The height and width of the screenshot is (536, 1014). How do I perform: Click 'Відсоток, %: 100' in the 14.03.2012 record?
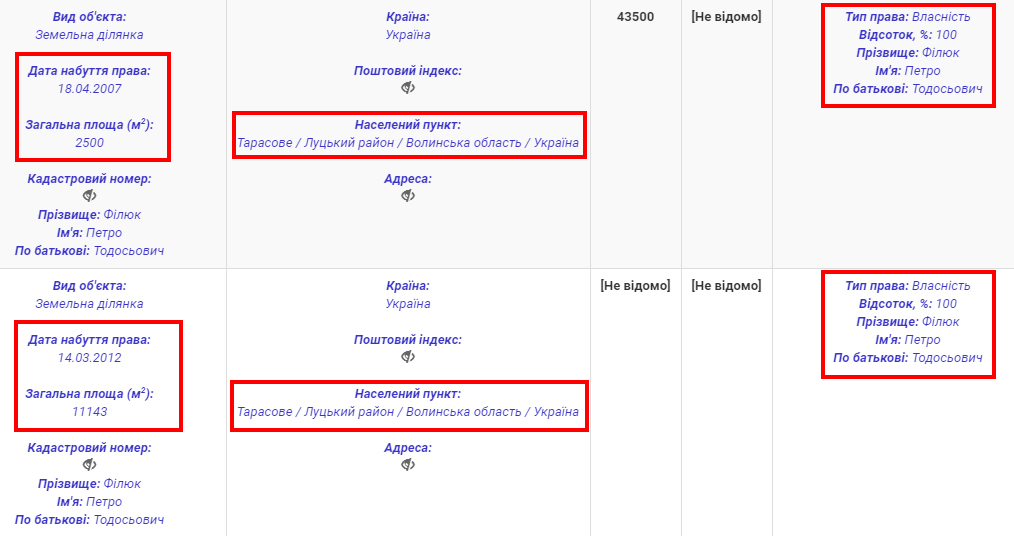click(908, 304)
